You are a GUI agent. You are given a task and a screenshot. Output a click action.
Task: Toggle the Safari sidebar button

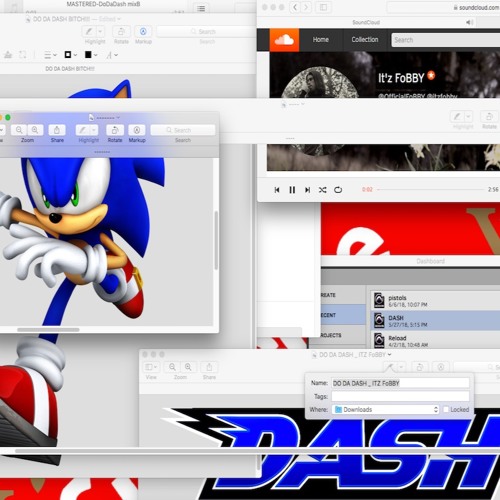click(323, 7)
